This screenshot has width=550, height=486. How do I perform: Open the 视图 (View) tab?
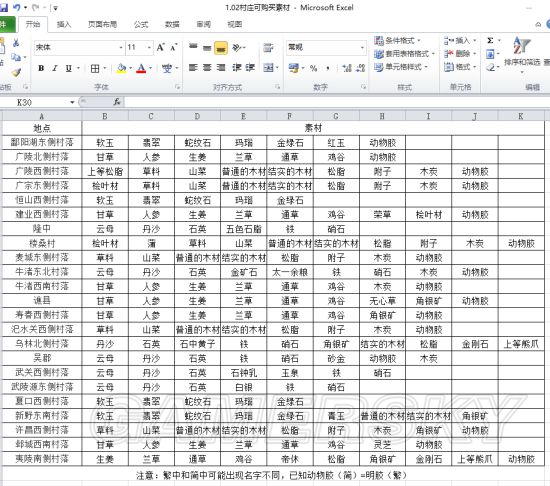pyautogui.click(x=235, y=24)
